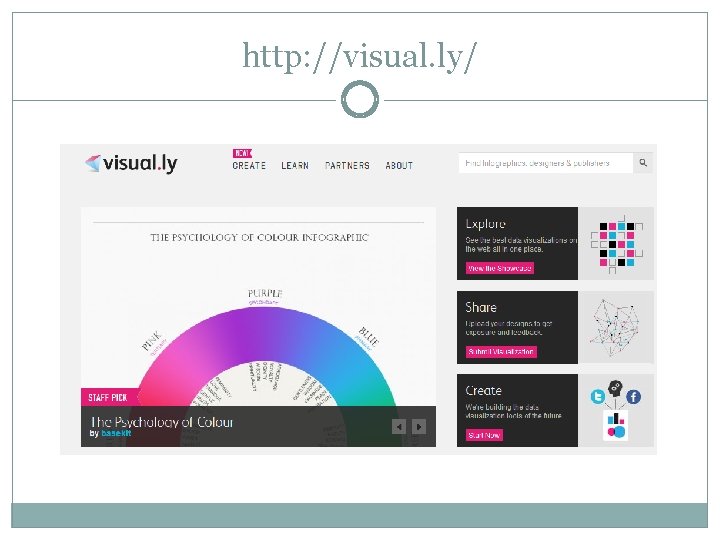Image resolution: width=720 pixels, height=540 pixels.
Task: Click the Explore panel grid thumbnail
Action: point(616,243)
